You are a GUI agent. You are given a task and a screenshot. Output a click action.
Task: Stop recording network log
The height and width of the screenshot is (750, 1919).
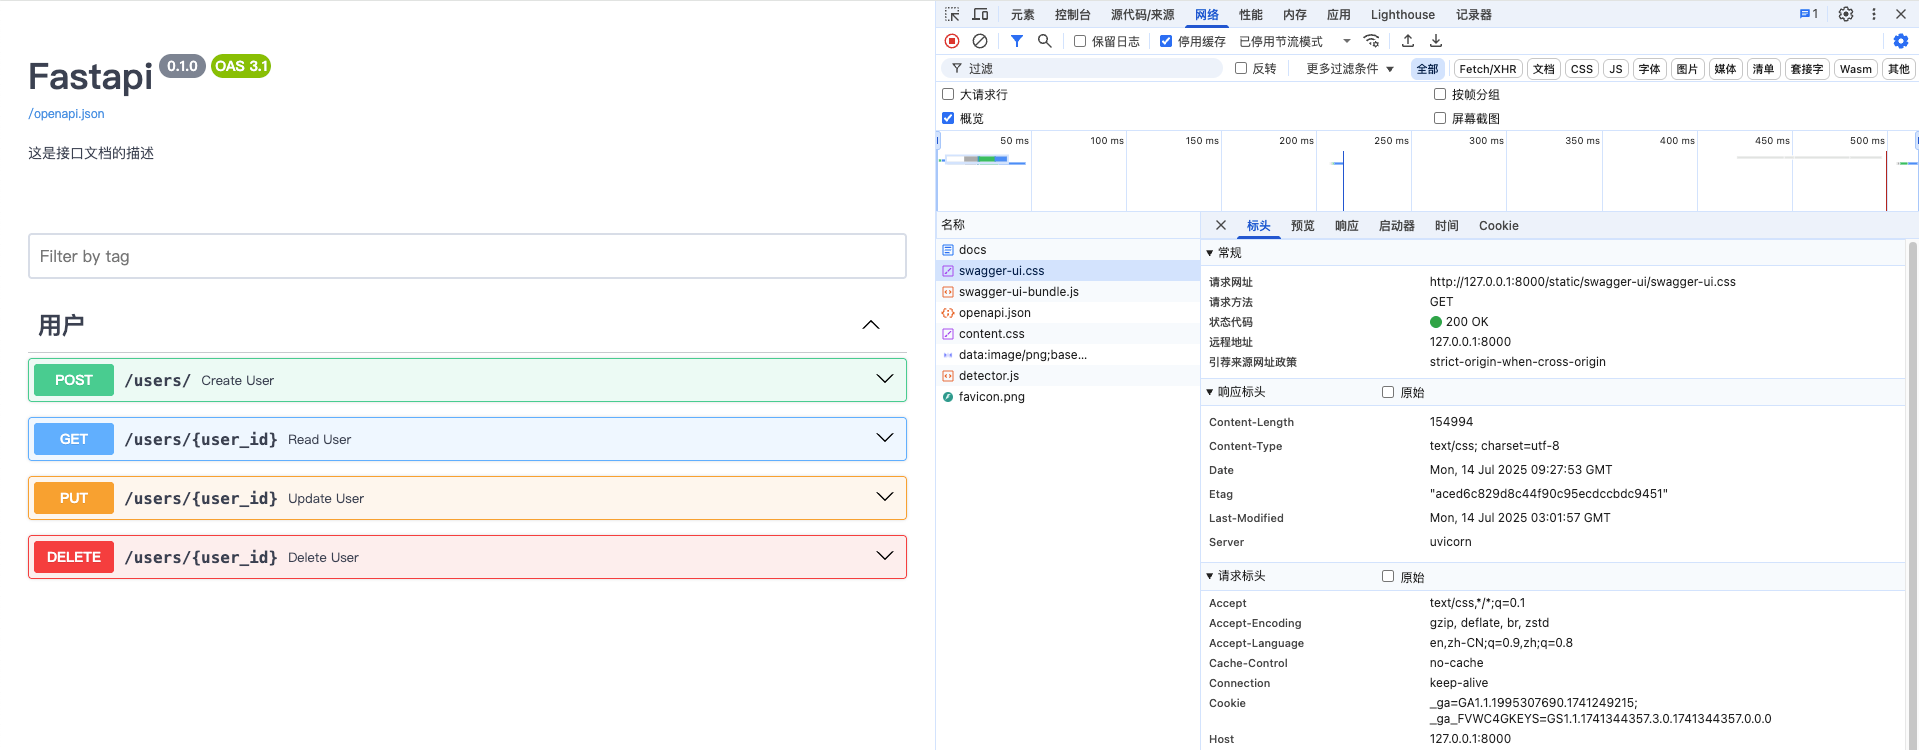click(952, 41)
